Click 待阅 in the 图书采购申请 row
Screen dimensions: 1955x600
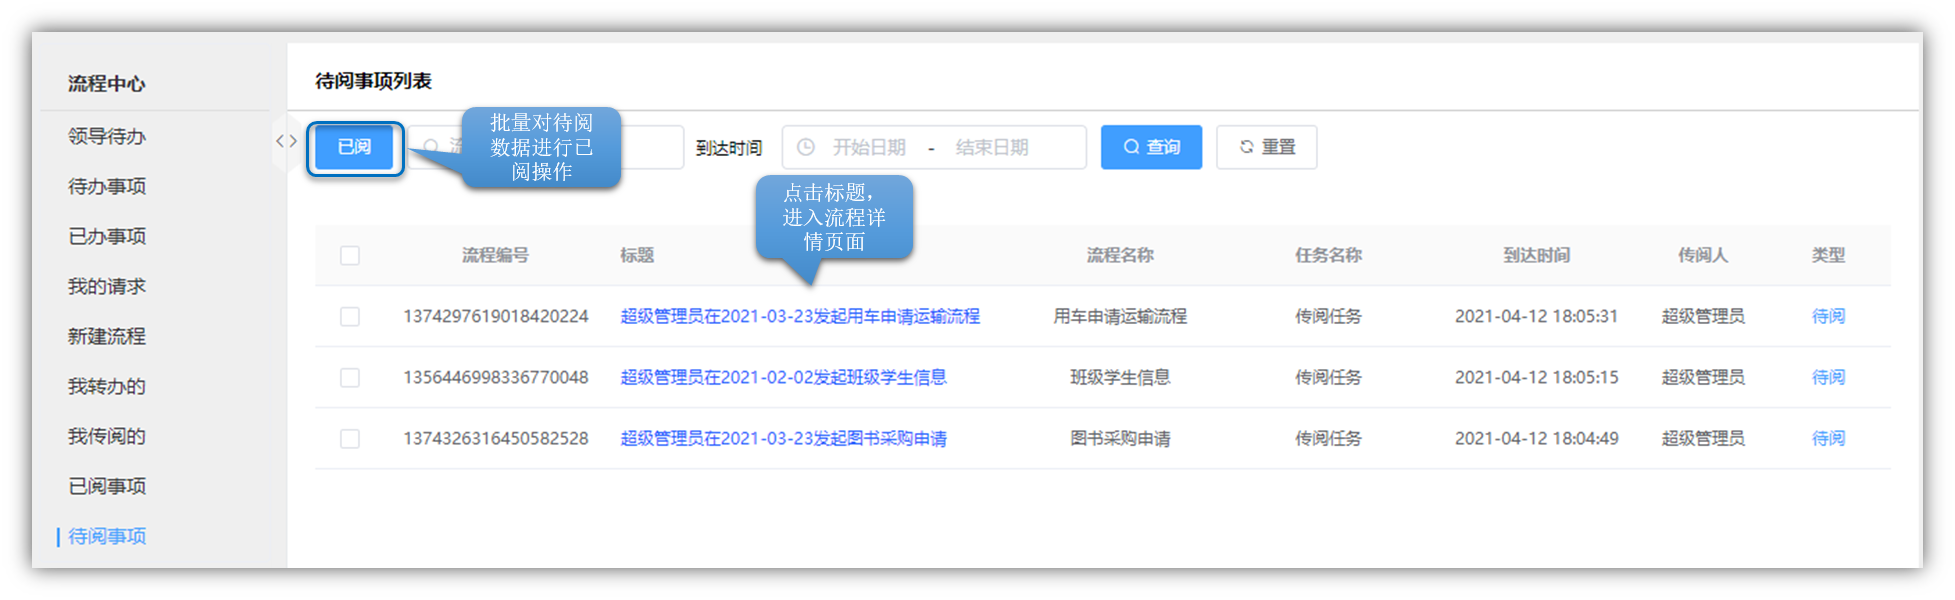coord(1828,438)
